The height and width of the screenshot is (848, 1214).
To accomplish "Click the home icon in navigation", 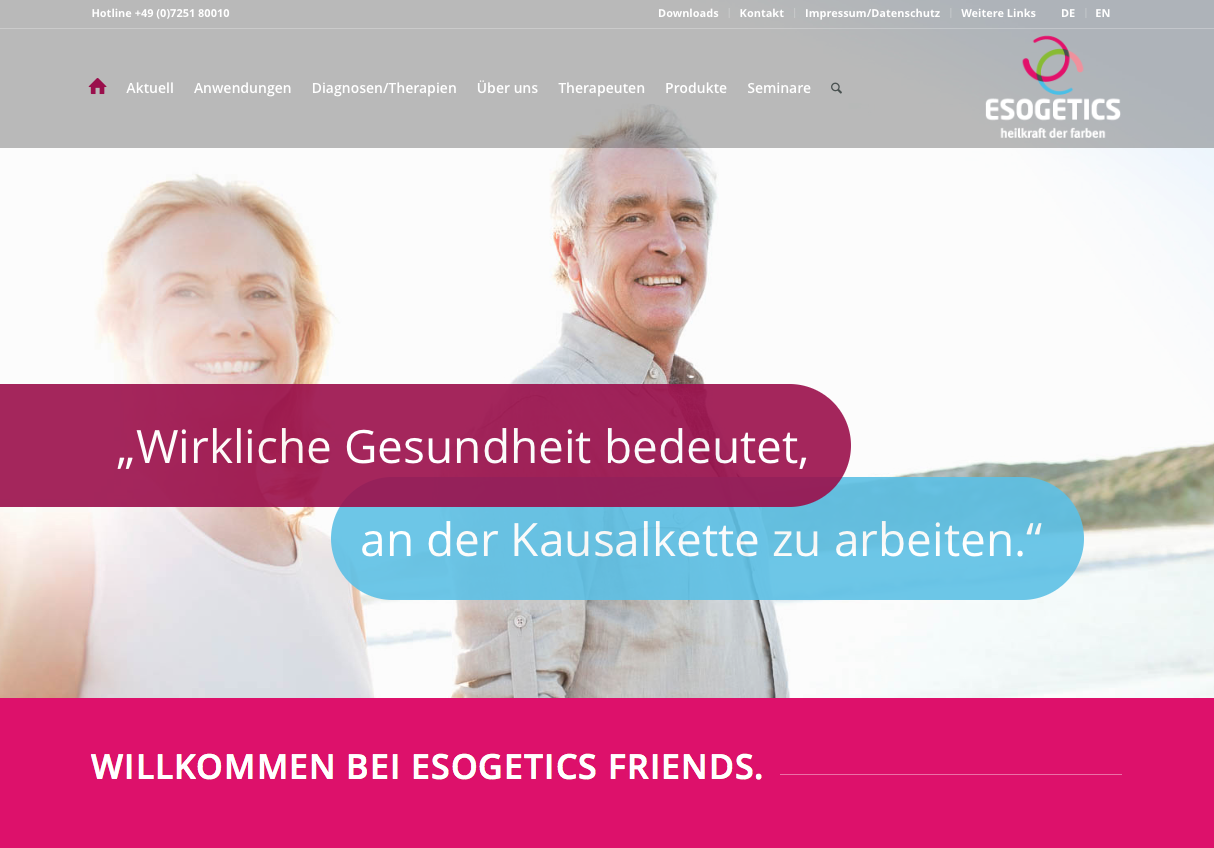I will (x=97, y=87).
